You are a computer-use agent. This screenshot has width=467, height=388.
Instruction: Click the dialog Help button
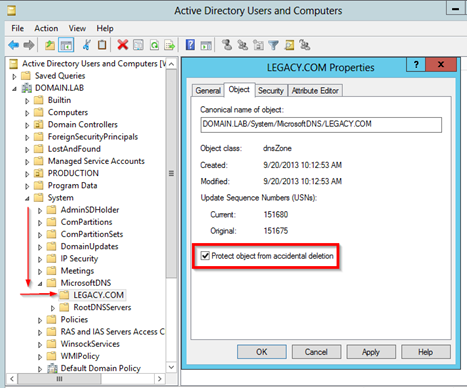click(x=426, y=352)
